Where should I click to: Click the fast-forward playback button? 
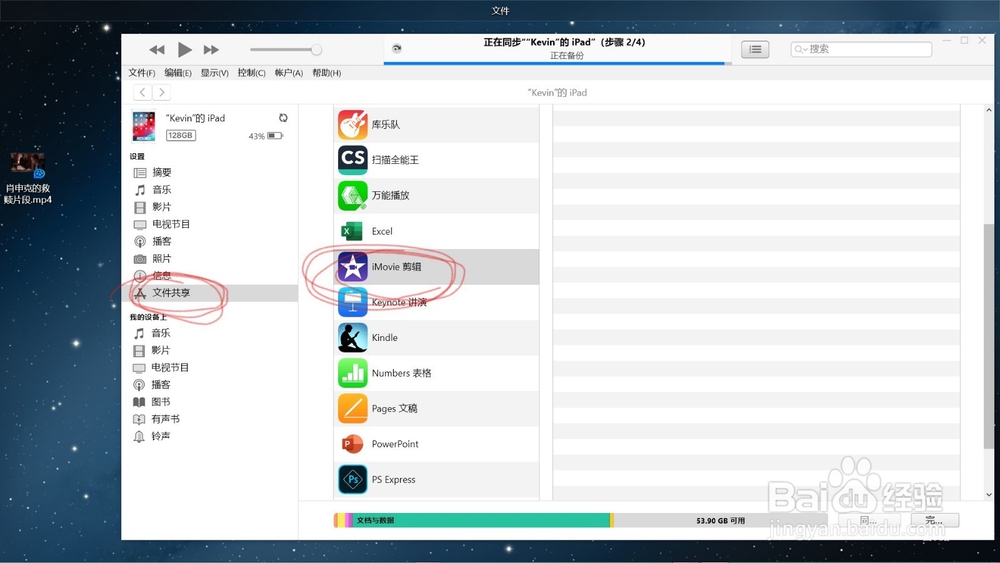click(x=211, y=49)
